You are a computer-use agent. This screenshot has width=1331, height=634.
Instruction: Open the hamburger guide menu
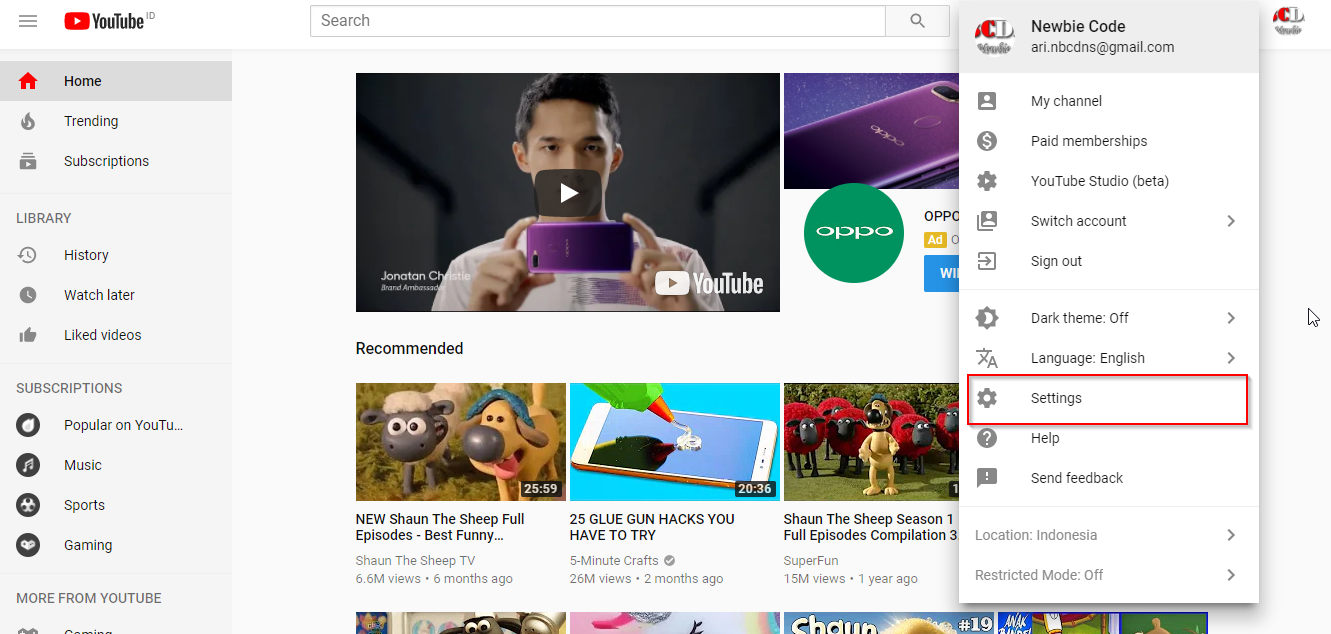tap(28, 20)
